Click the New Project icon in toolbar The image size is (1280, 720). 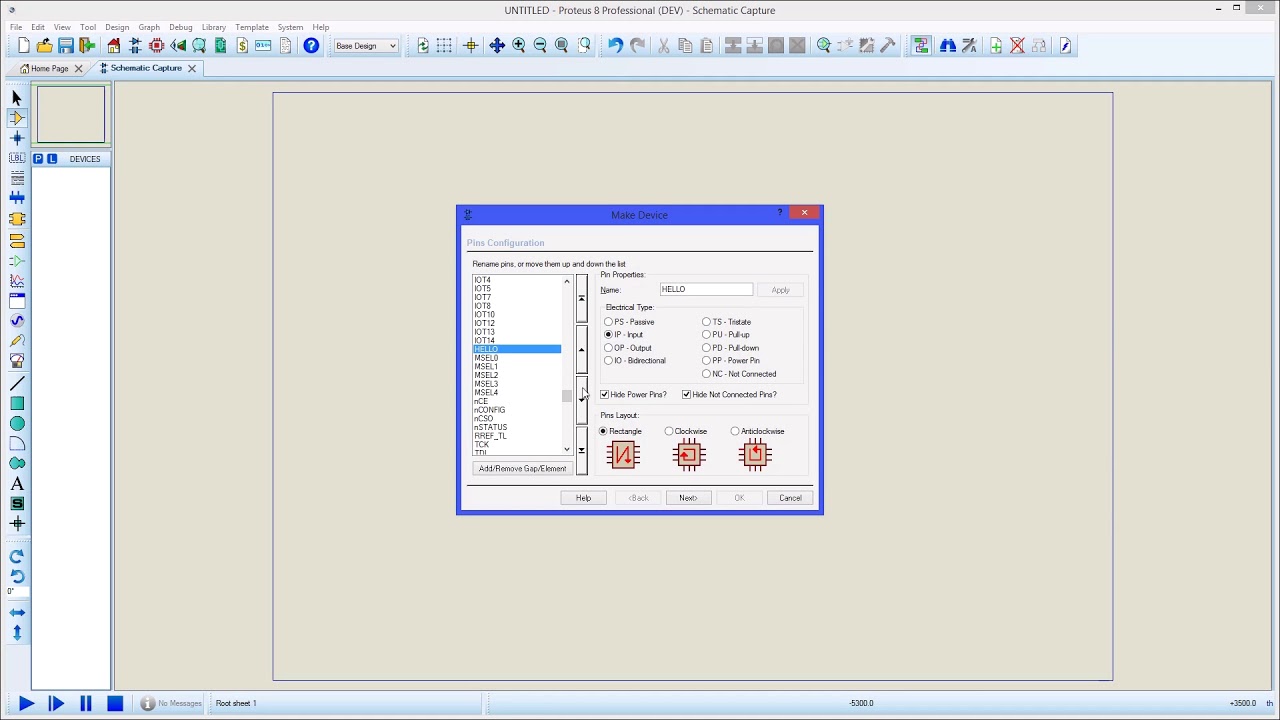(x=24, y=46)
